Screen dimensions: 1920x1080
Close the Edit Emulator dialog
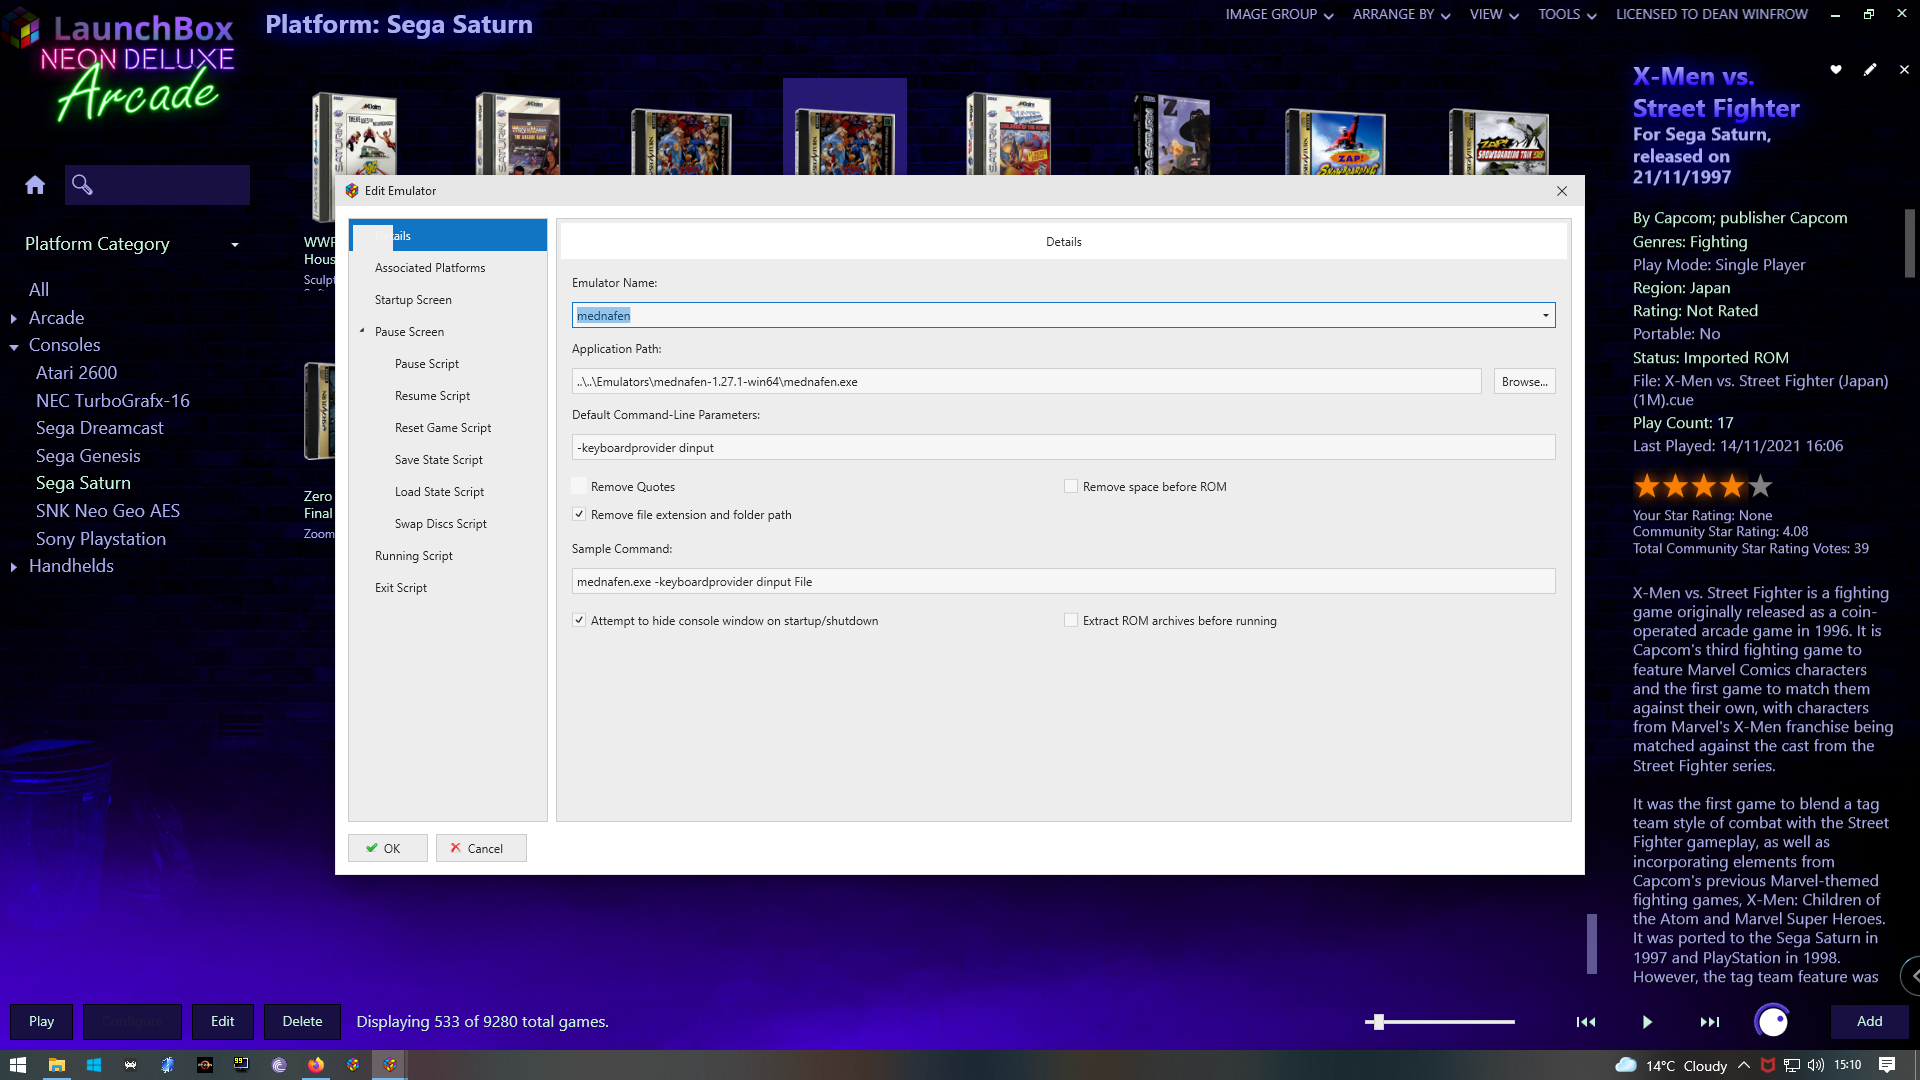(1562, 191)
